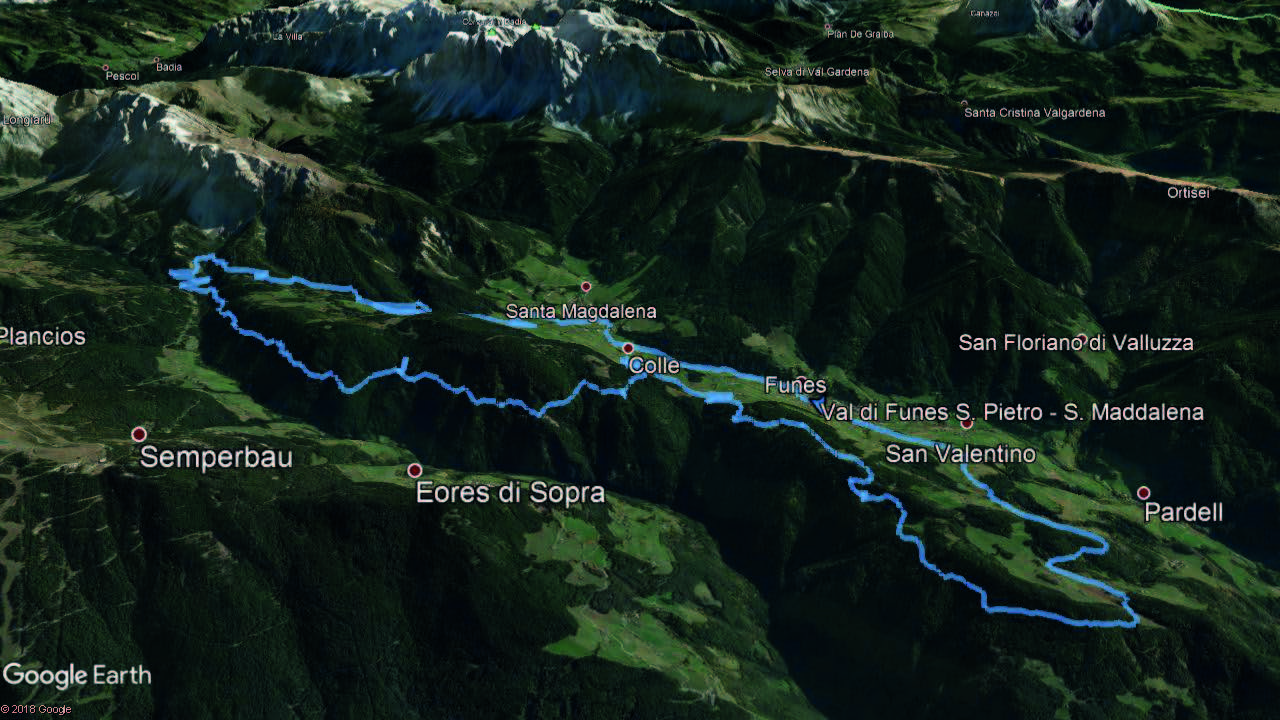Open the Plancios place label
1280x720 pixels.
click(x=43, y=337)
